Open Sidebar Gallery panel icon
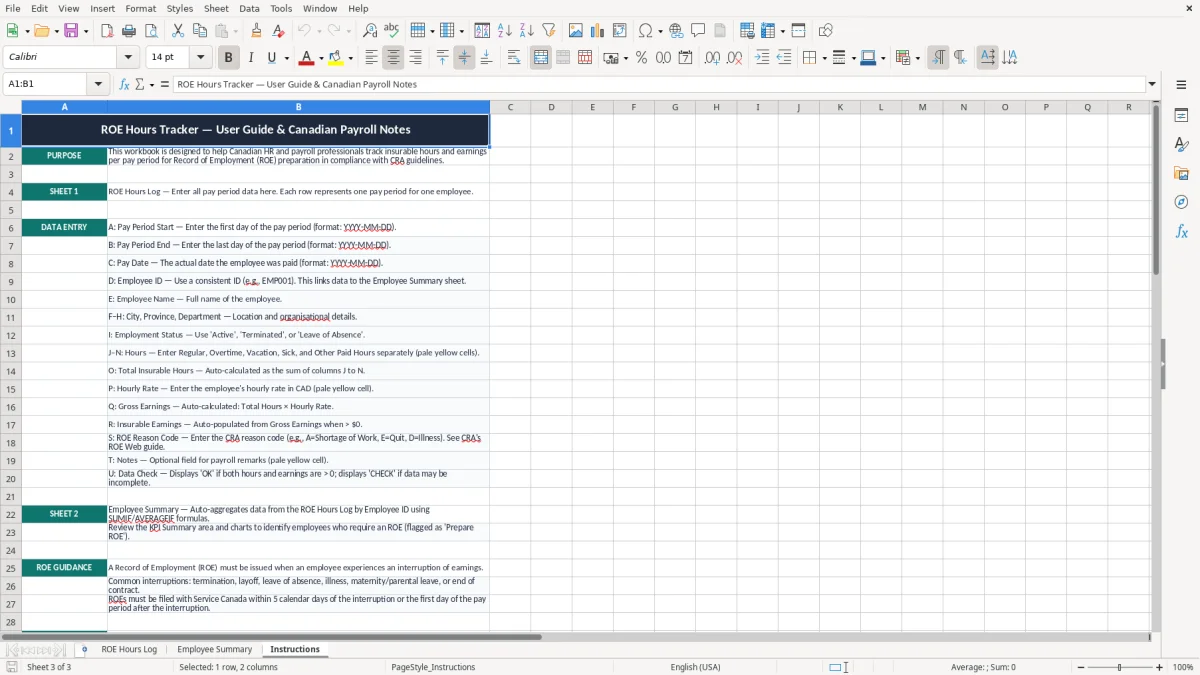This screenshot has height=675, width=1200. coord(1181,173)
